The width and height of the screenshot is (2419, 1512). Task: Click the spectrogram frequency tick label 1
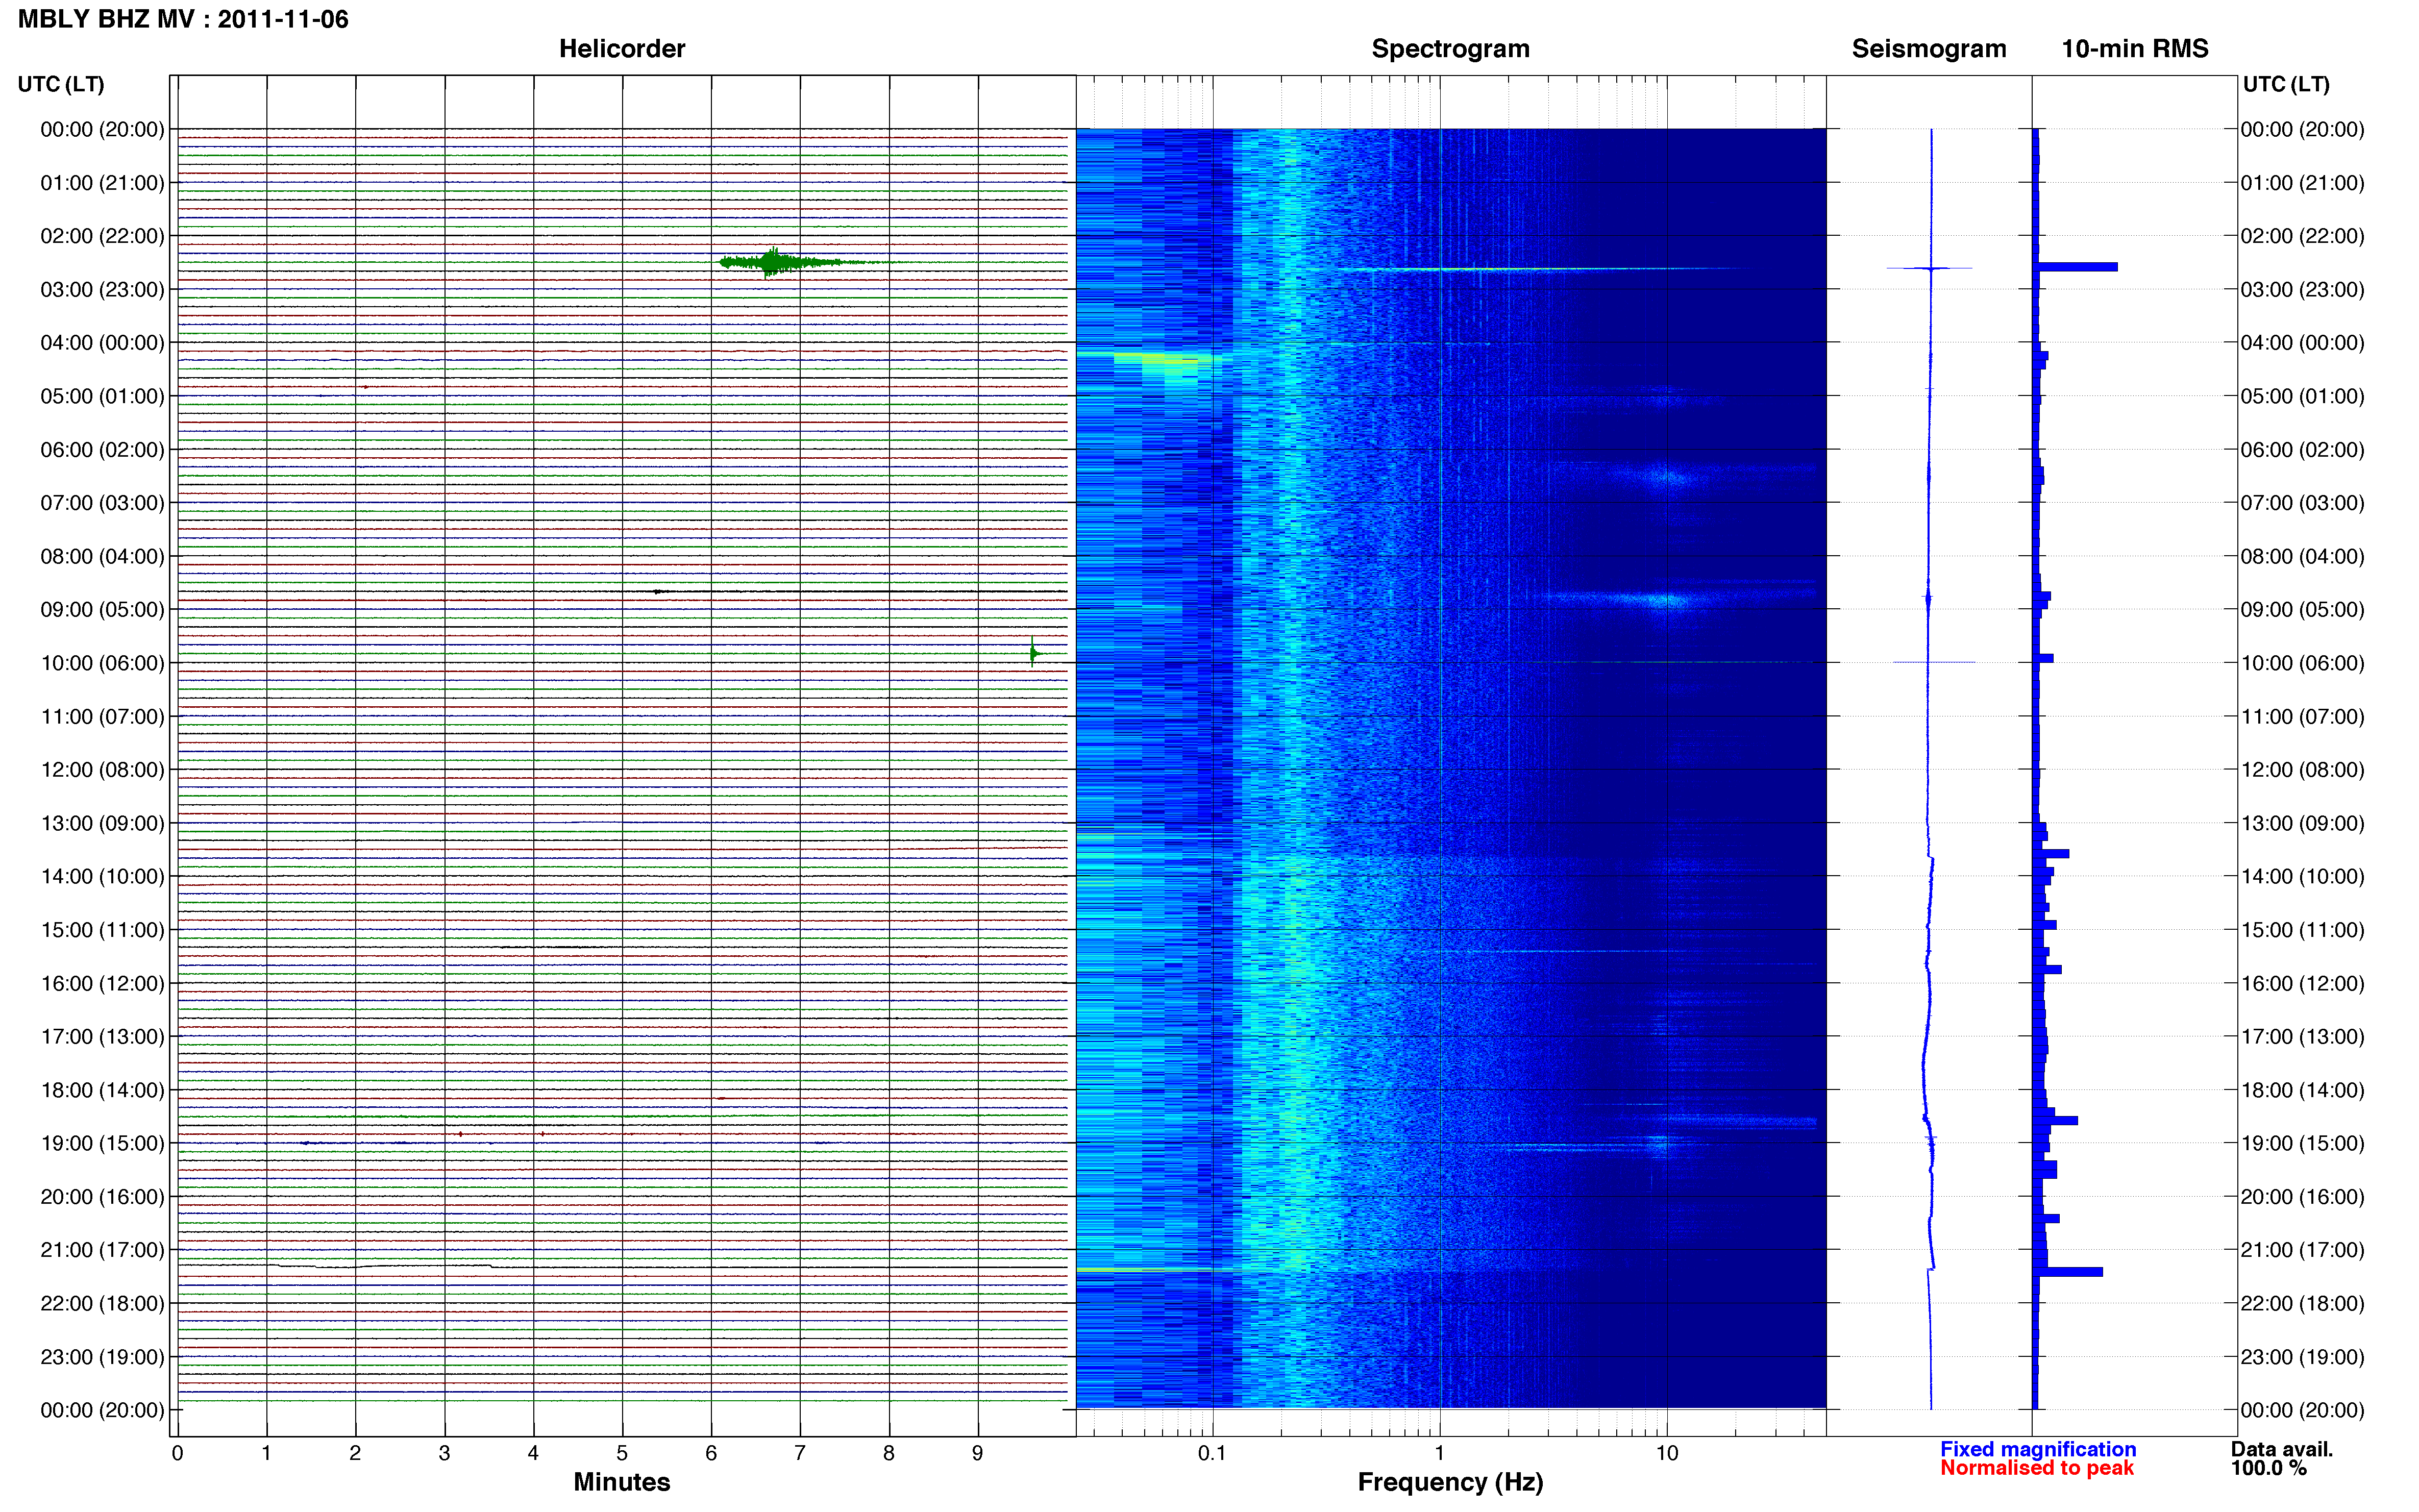(1439, 1453)
